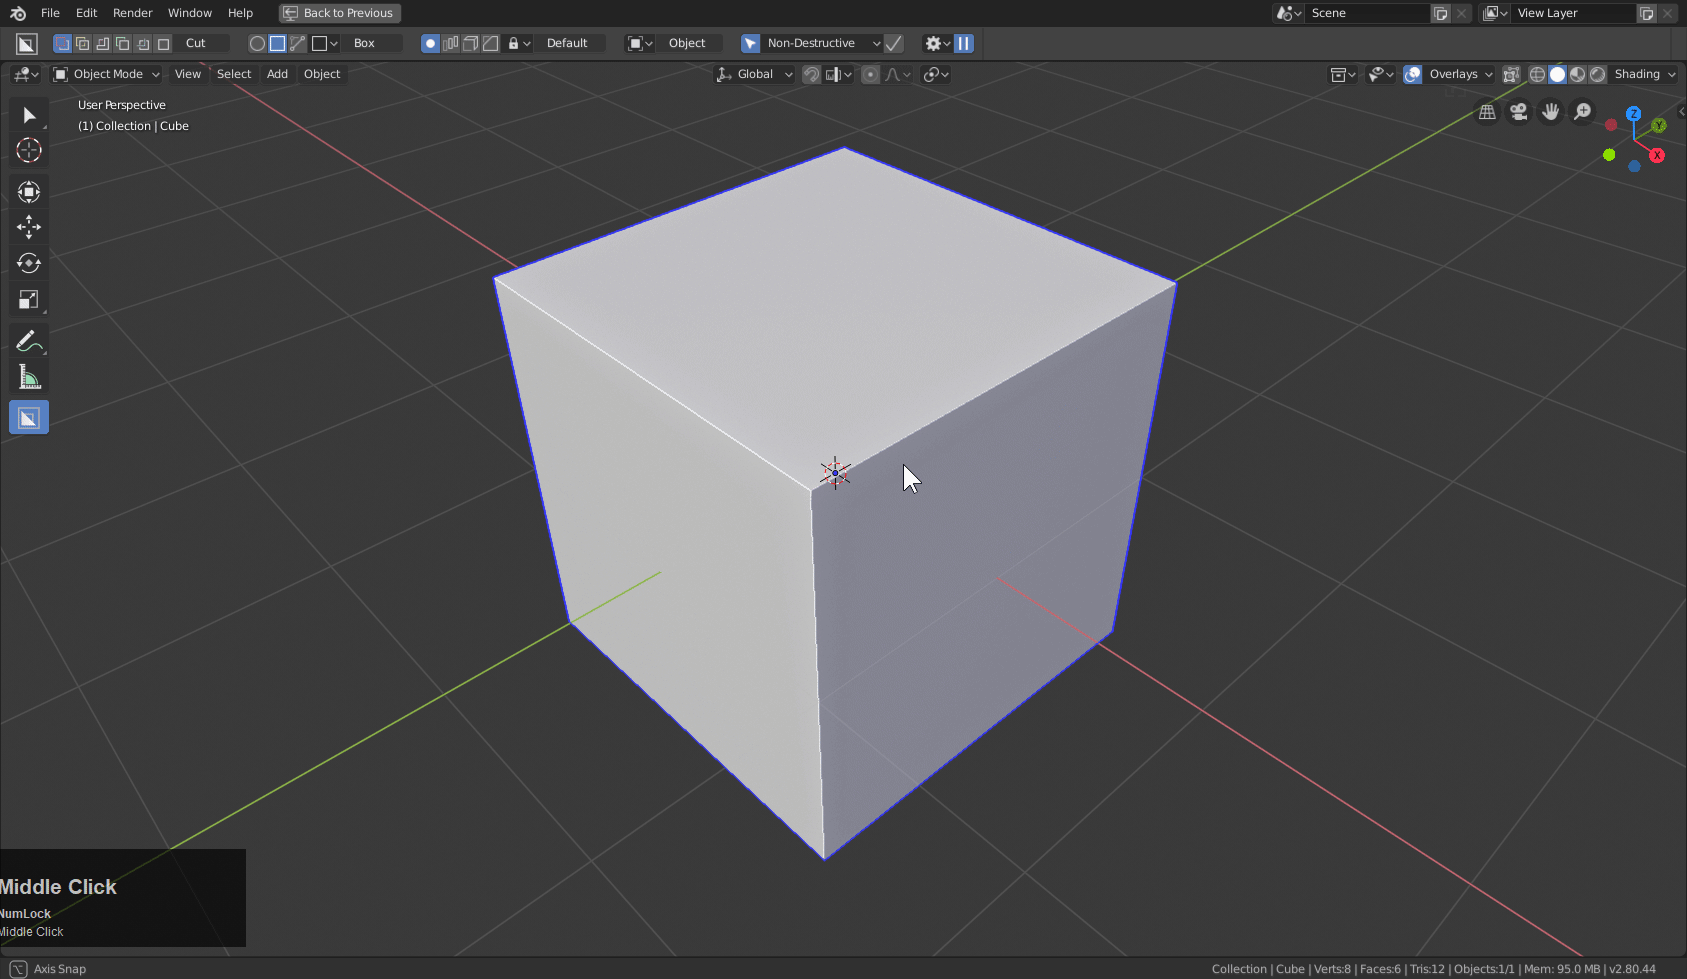Screen dimensions: 1687x979
Task: Toggle the X-ray show button
Action: [x=1511, y=74]
